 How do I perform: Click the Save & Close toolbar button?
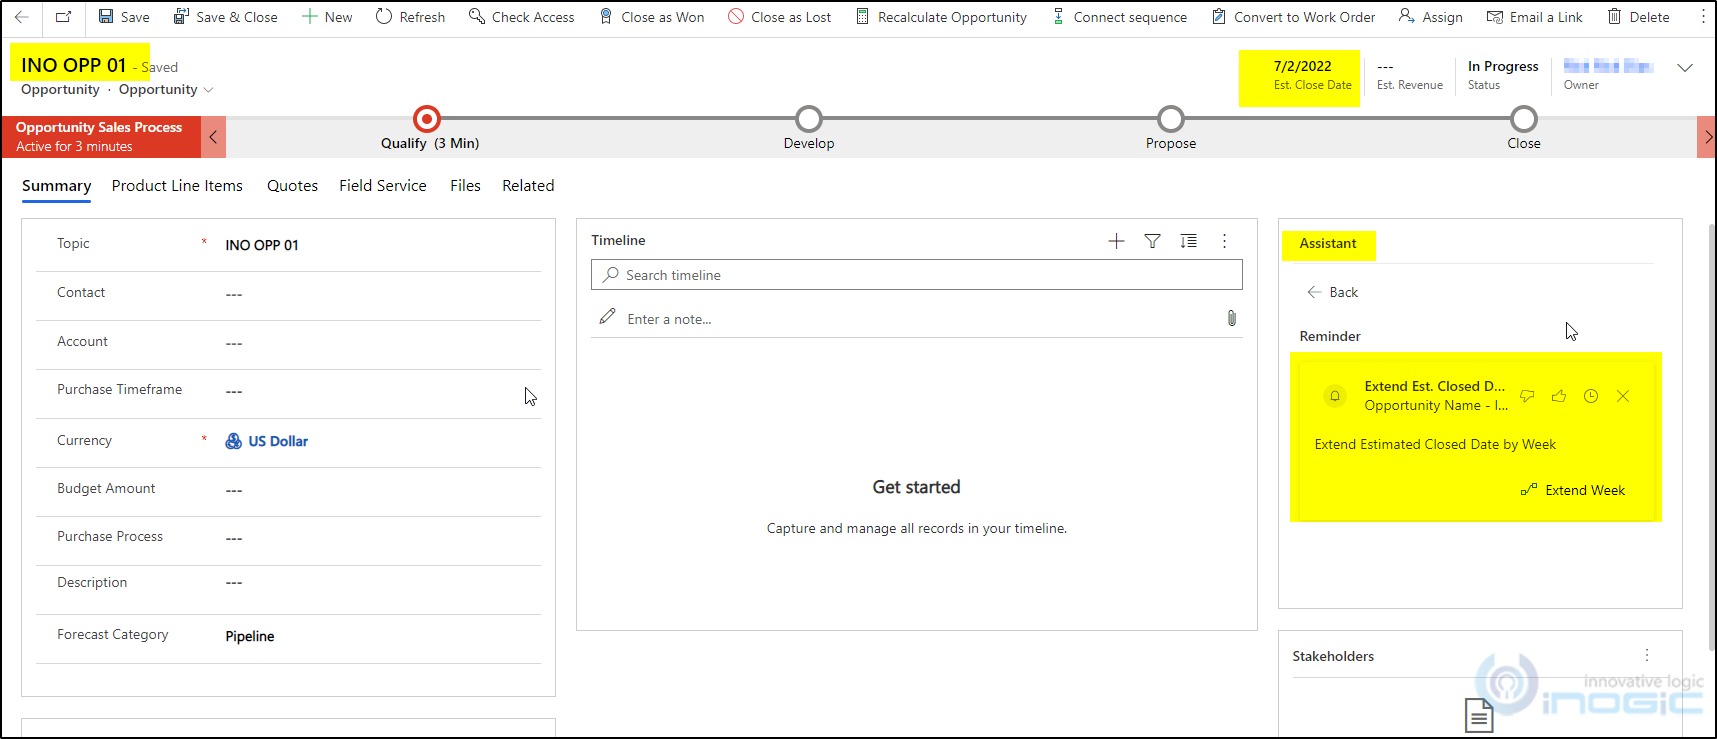pos(225,17)
